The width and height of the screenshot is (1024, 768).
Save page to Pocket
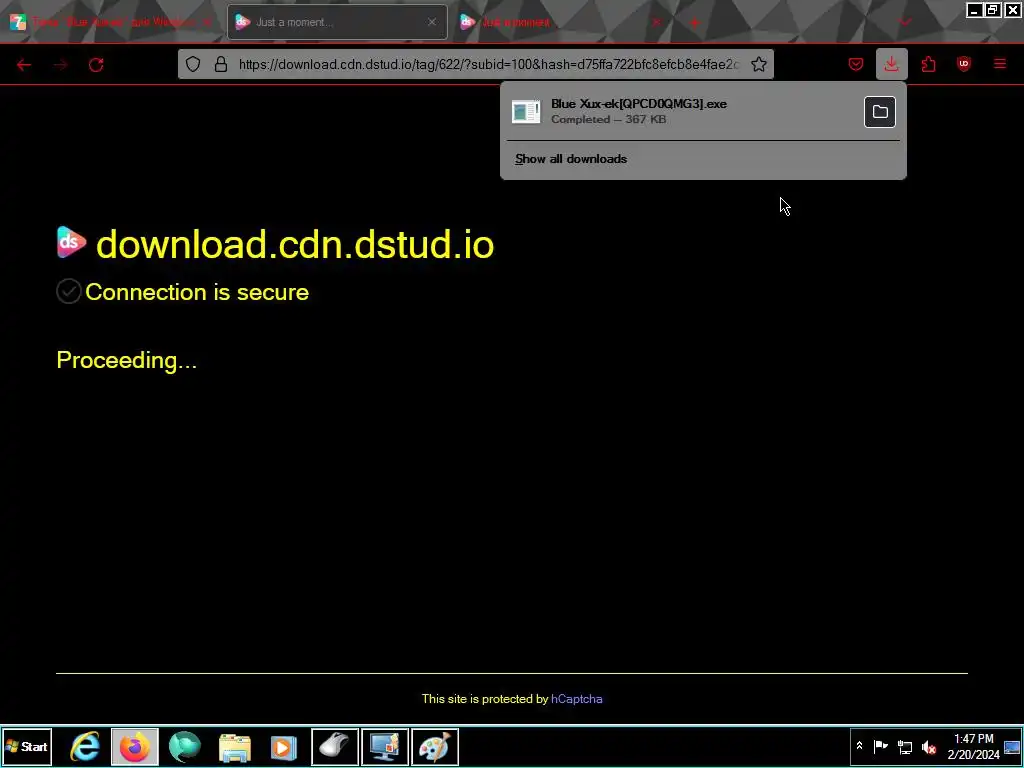[x=856, y=64]
